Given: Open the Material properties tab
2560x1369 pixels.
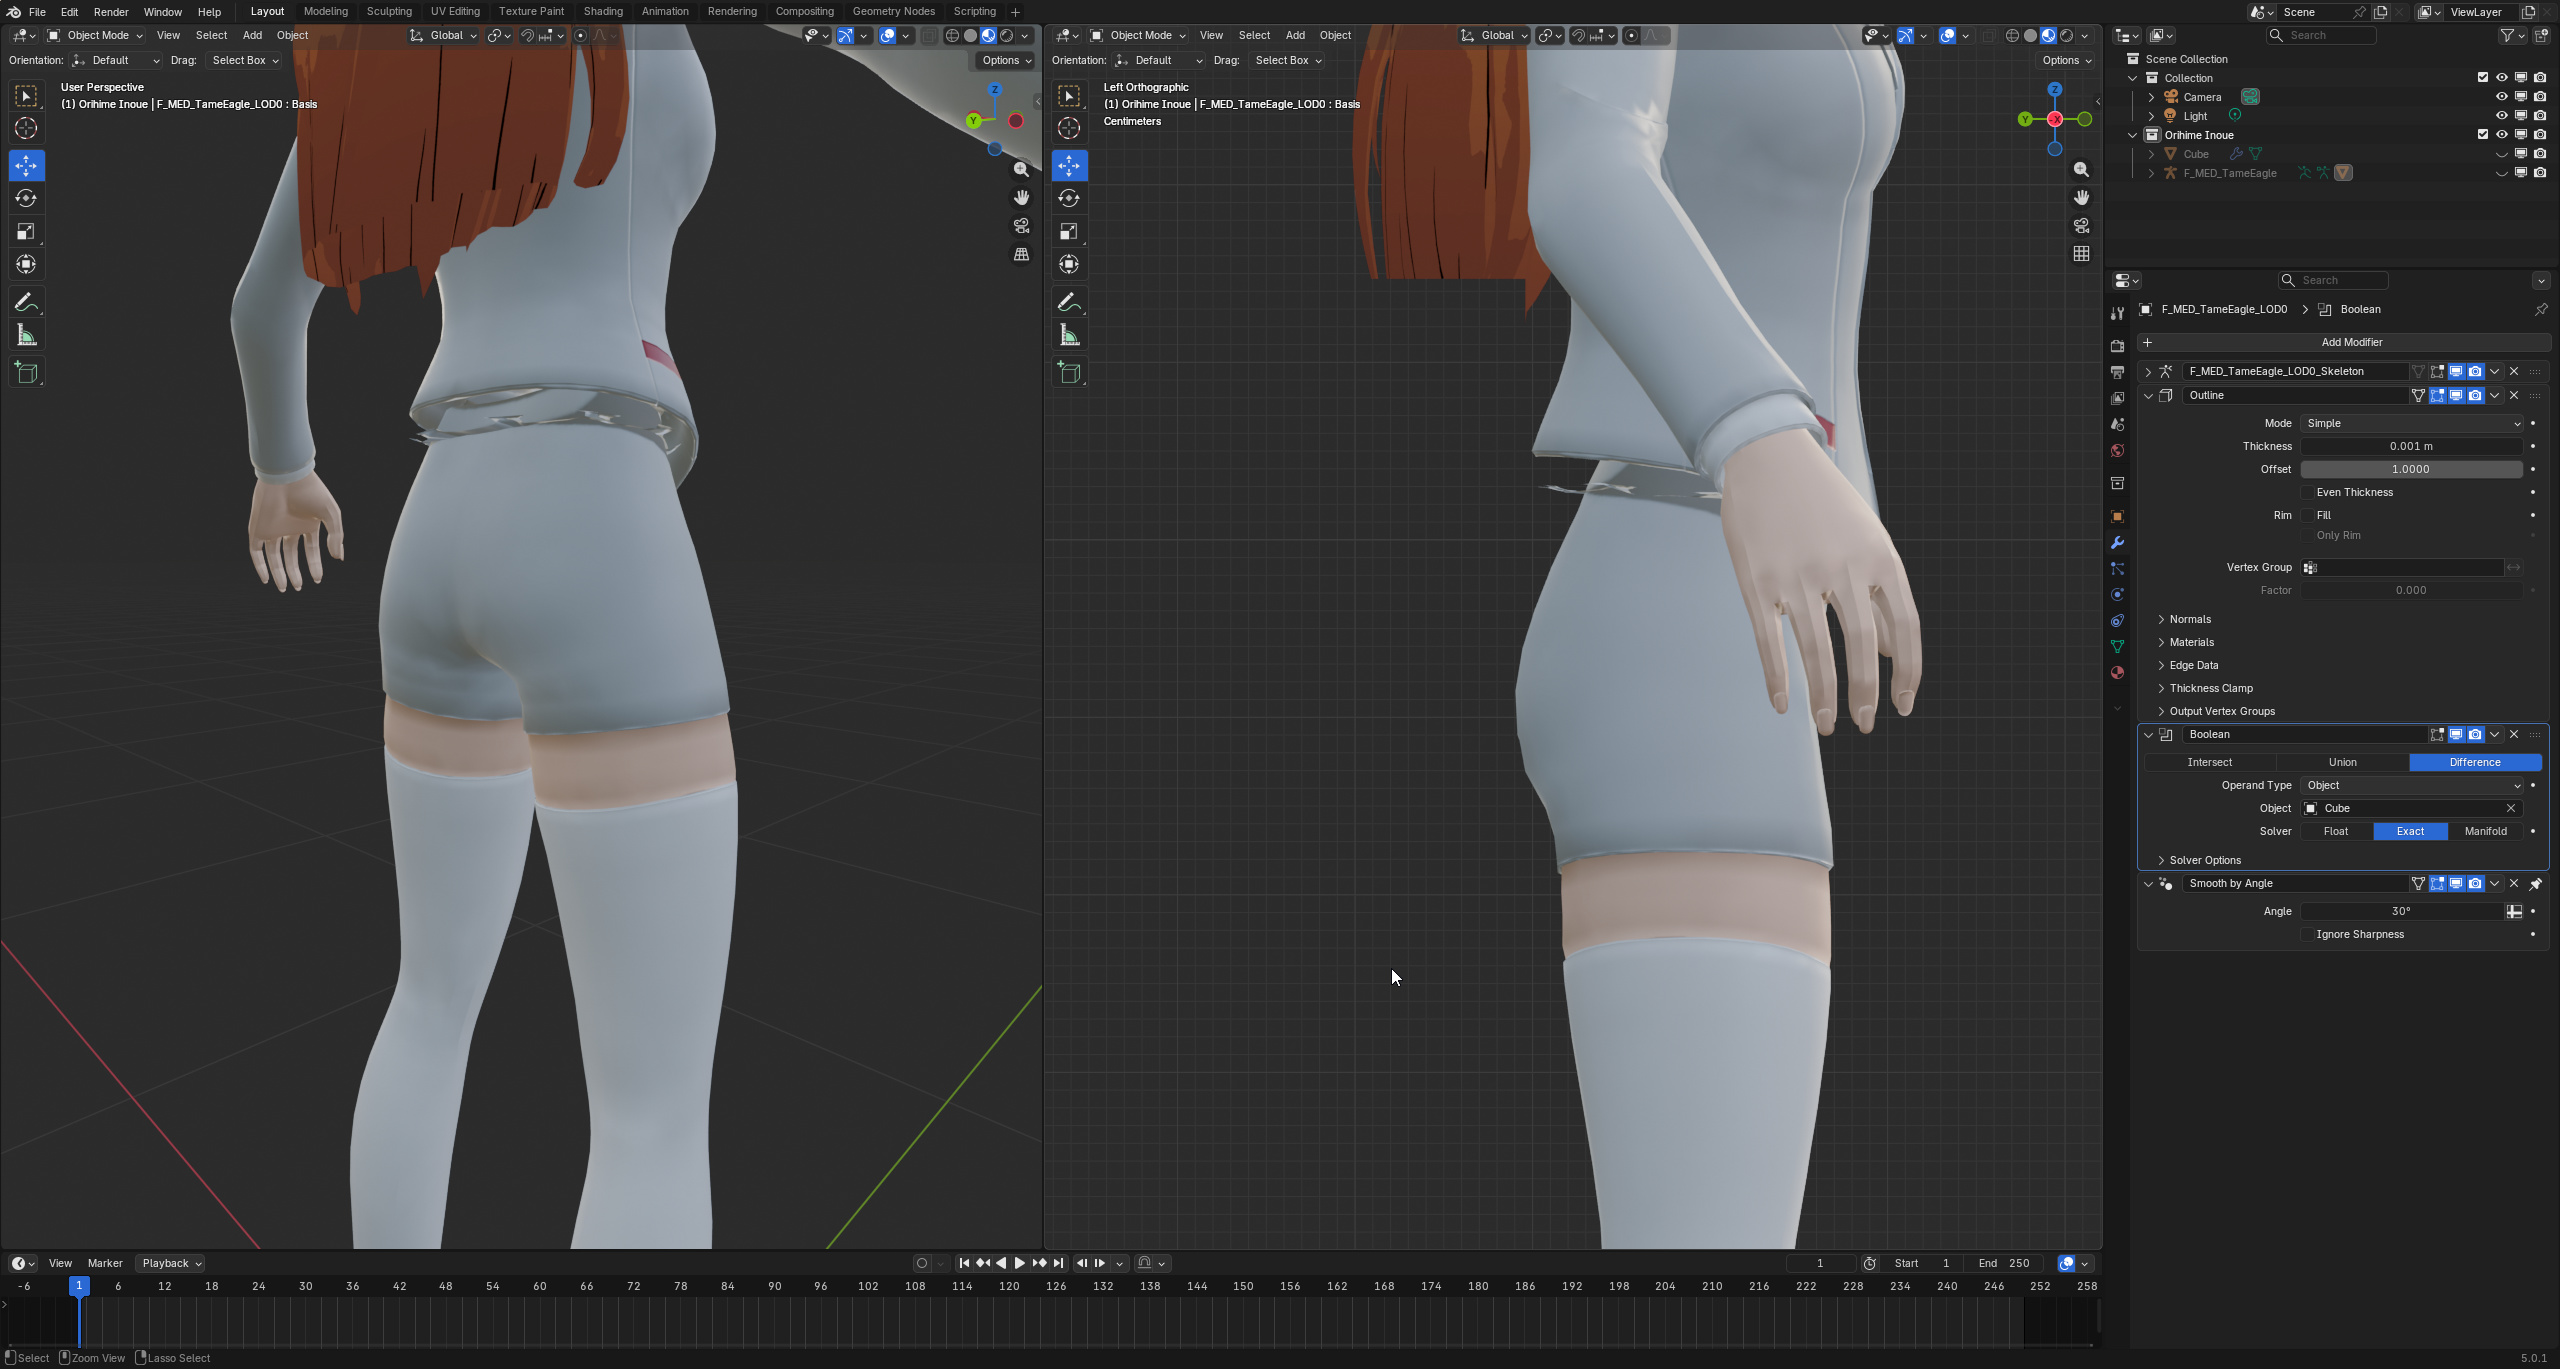Looking at the screenshot, I should click(2117, 673).
